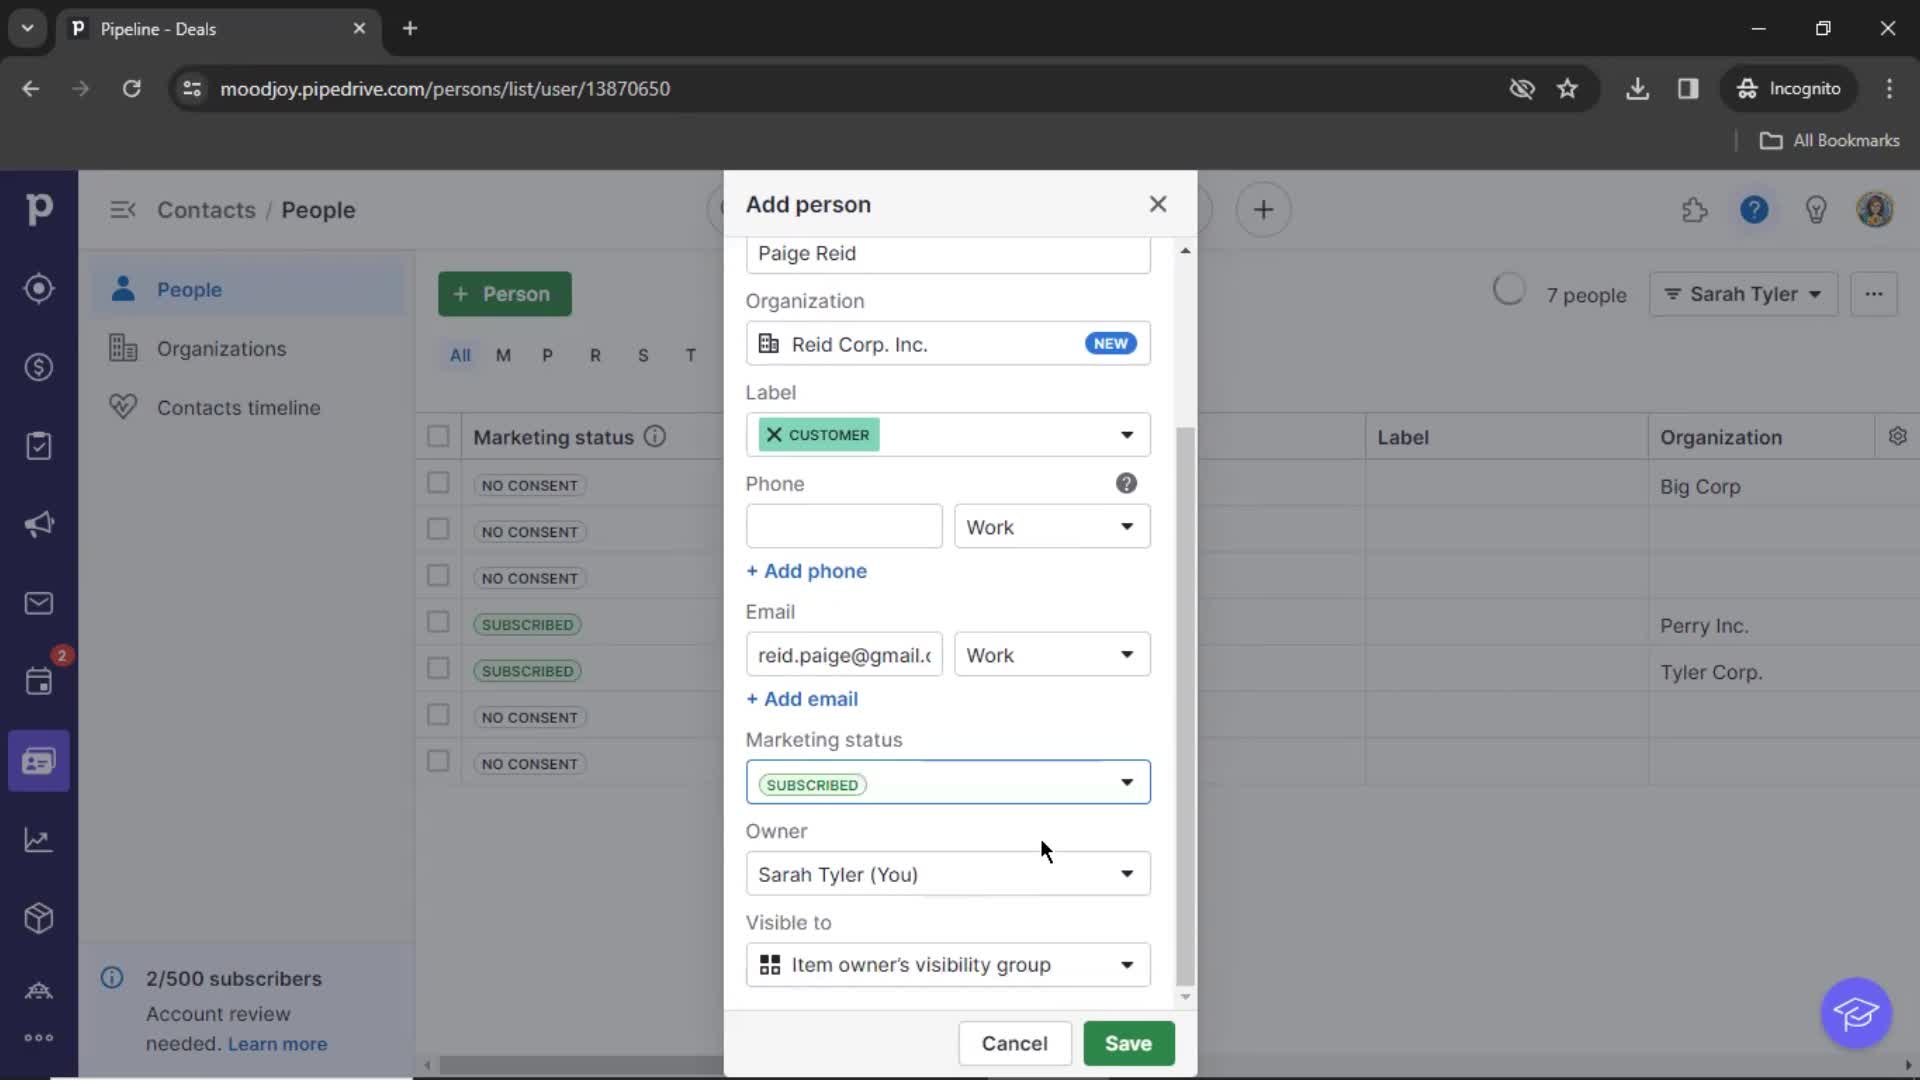Select the Contacts icon in left sidebar

[x=38, y=761]
